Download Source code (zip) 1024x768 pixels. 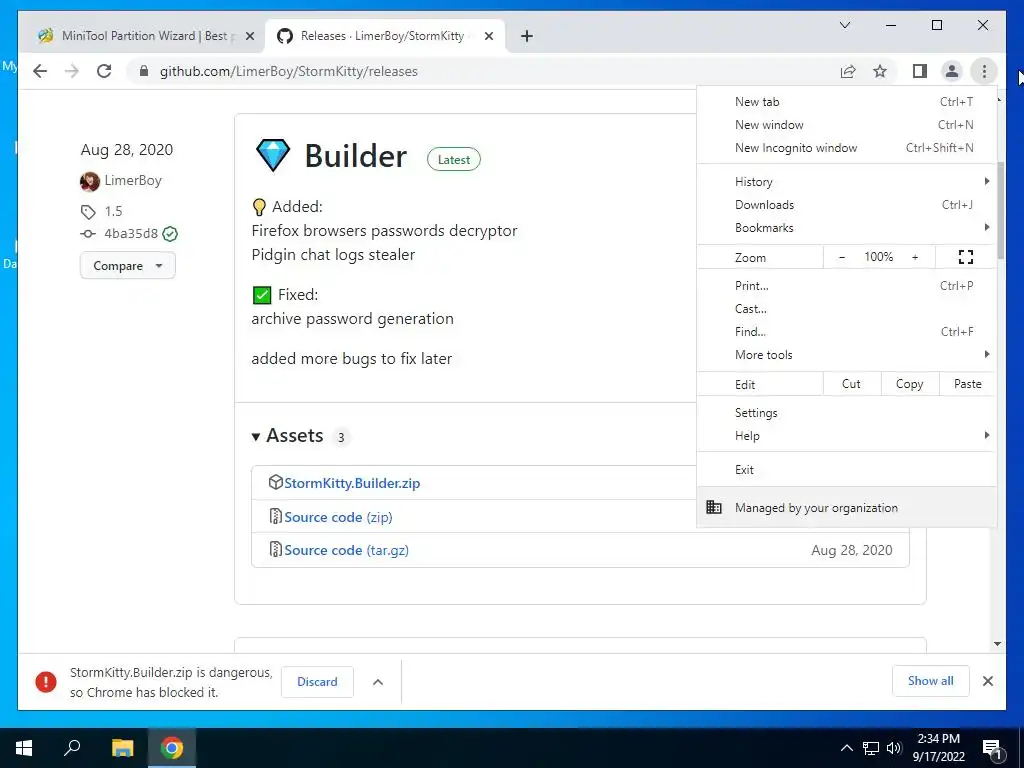338,517
